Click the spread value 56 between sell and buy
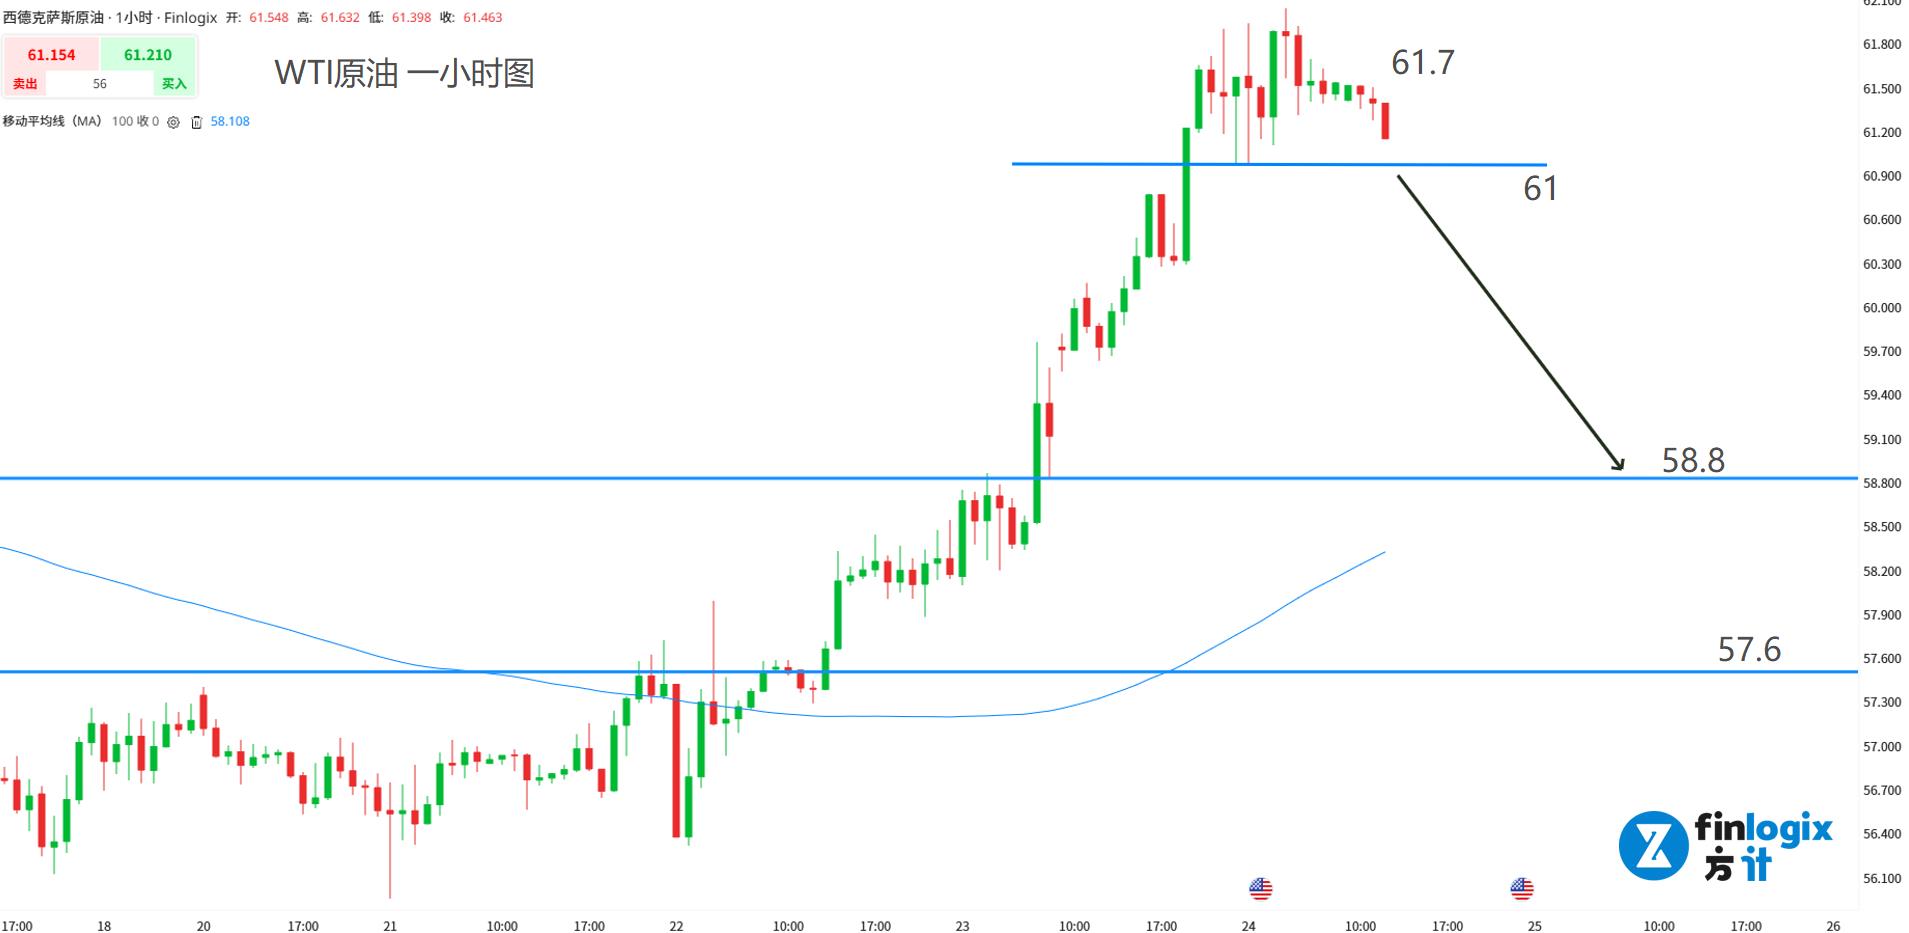 point(100,84)
